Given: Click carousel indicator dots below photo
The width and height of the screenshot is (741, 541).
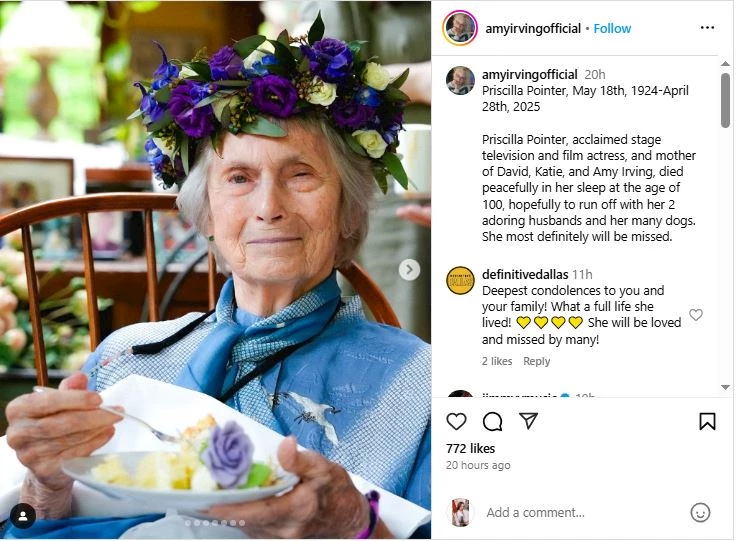Looking at the screenshot, I should tap(214, 523).
